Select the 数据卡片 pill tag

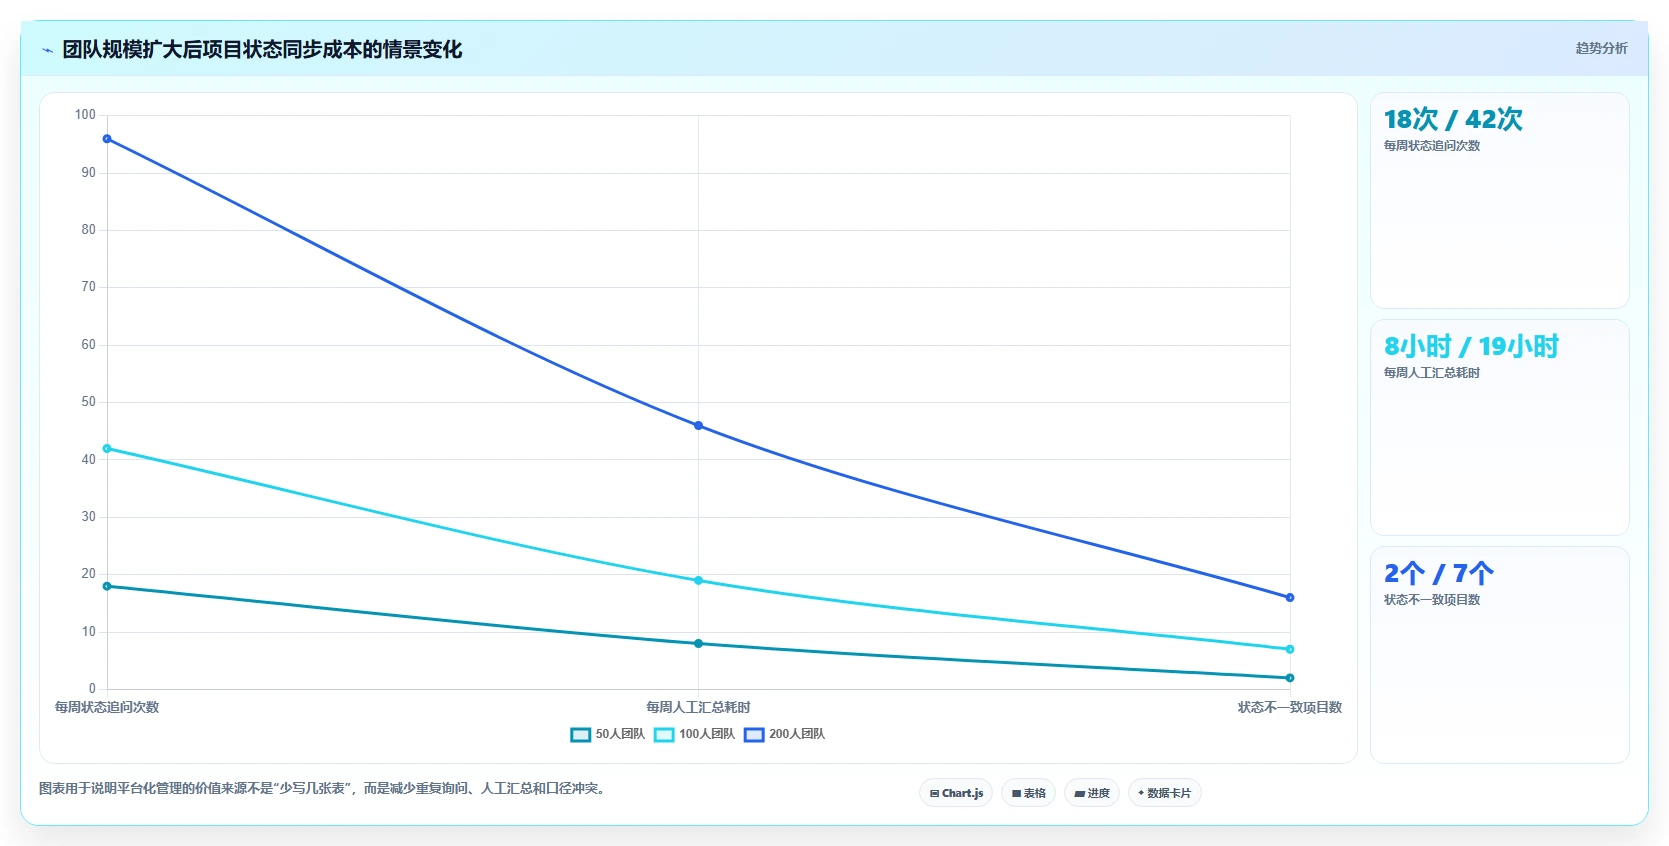click(1164, 793)
